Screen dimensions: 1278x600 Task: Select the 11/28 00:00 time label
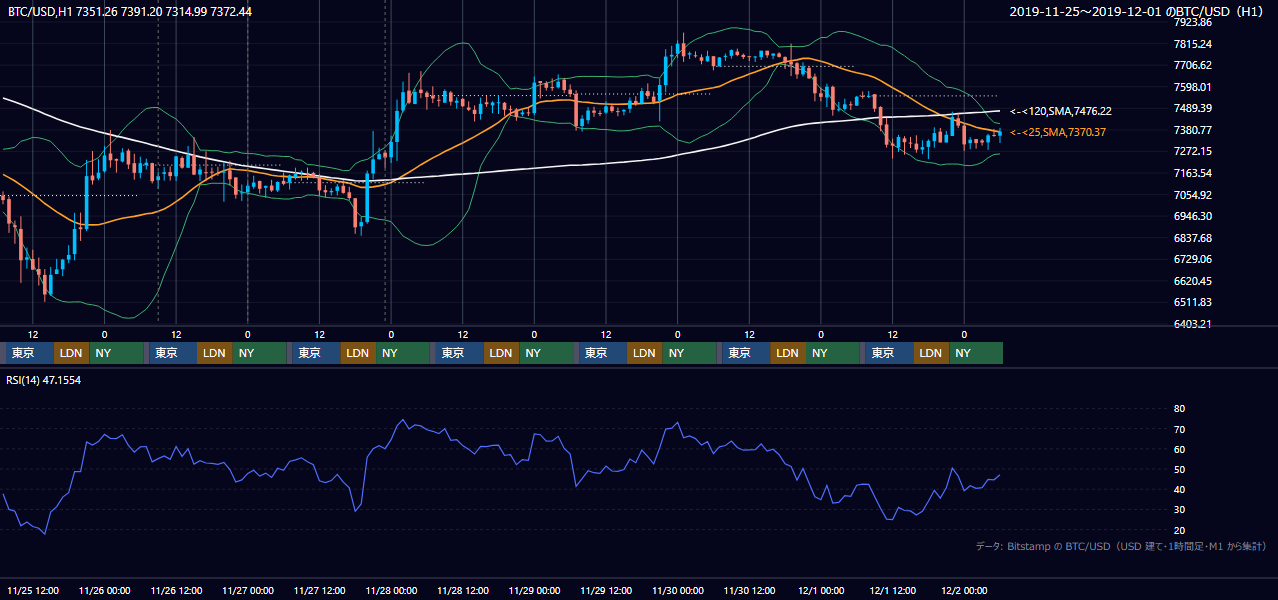pyautogui.click(x=391, y=590)
